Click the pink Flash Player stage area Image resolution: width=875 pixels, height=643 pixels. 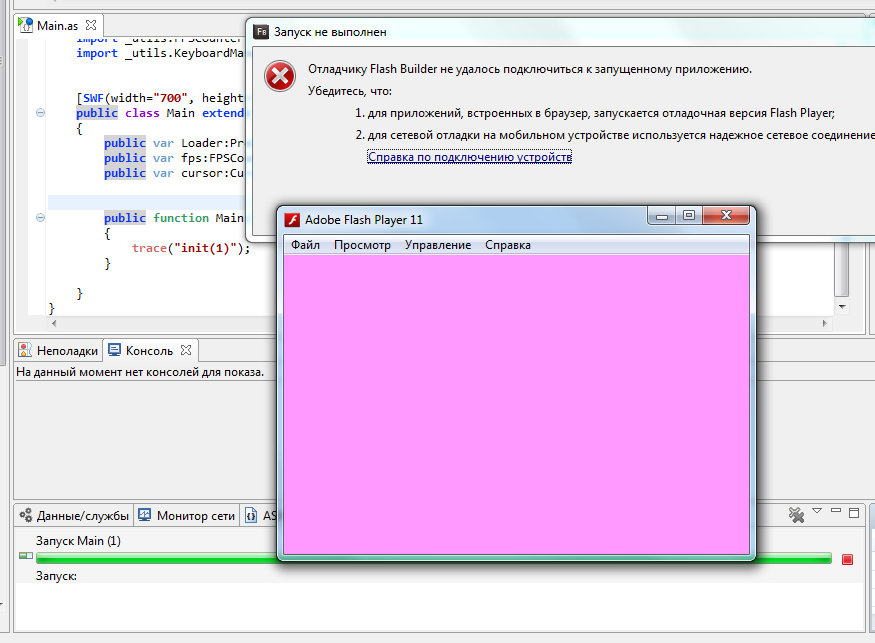point(516,405)
